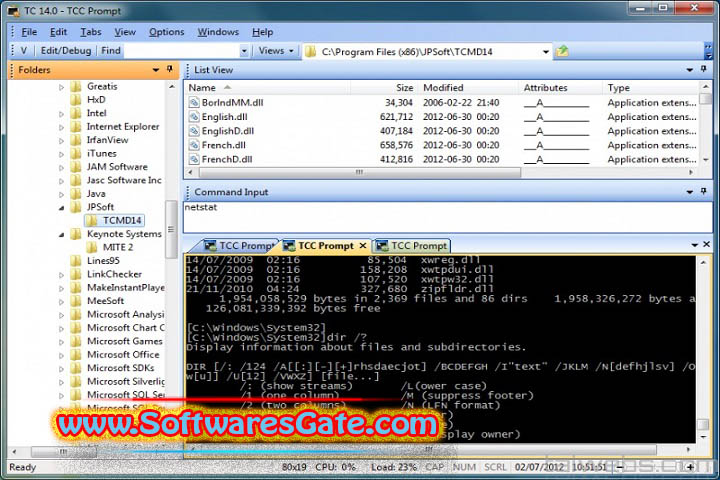Switch to the third TCC Prompt tab

point(412,246)
